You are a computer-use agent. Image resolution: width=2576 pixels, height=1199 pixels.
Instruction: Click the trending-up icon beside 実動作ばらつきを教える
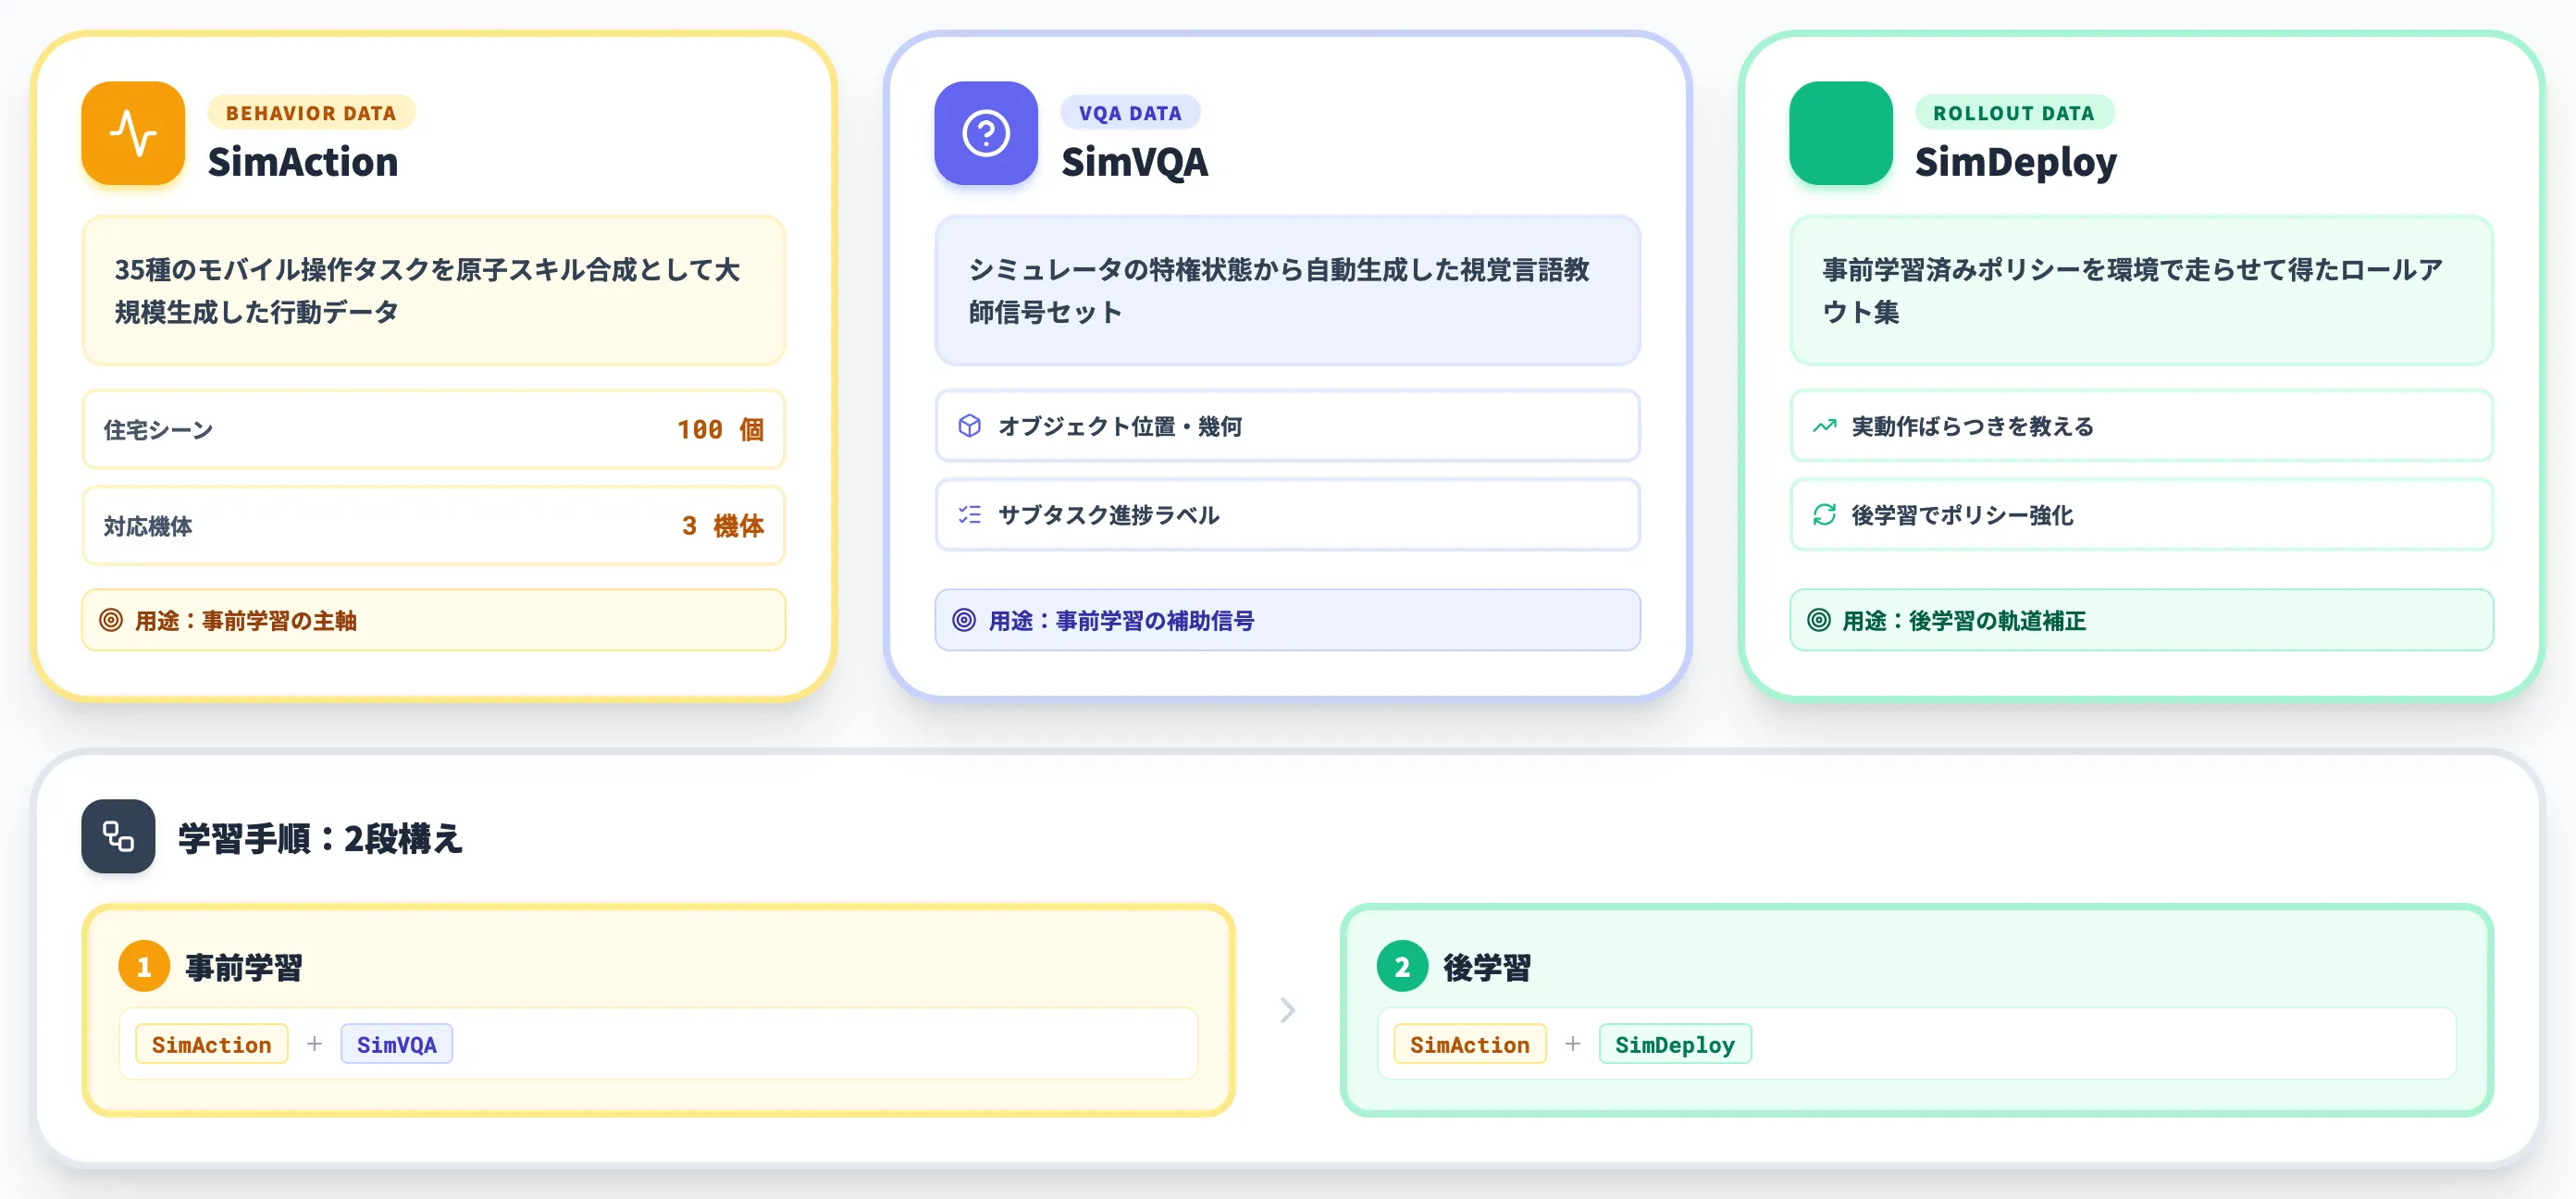(x=1825, y=426)
